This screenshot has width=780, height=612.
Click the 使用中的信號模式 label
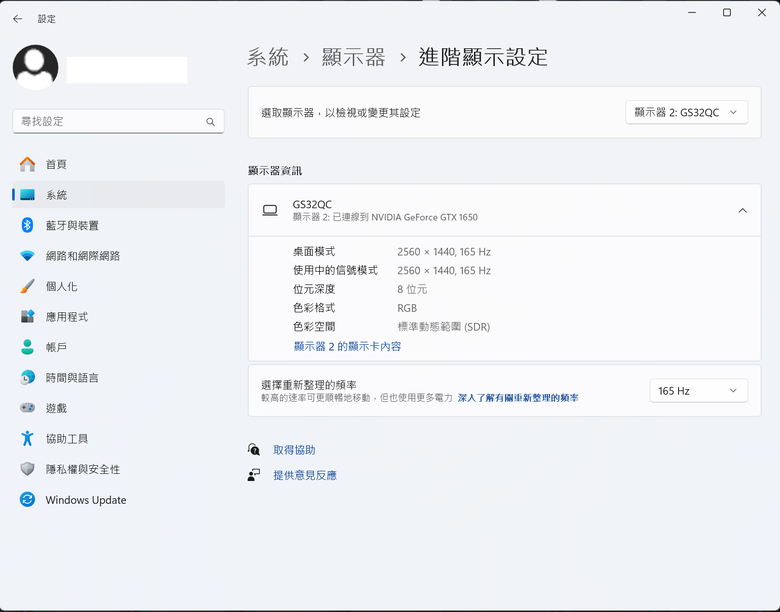click(x=335, y=270)
